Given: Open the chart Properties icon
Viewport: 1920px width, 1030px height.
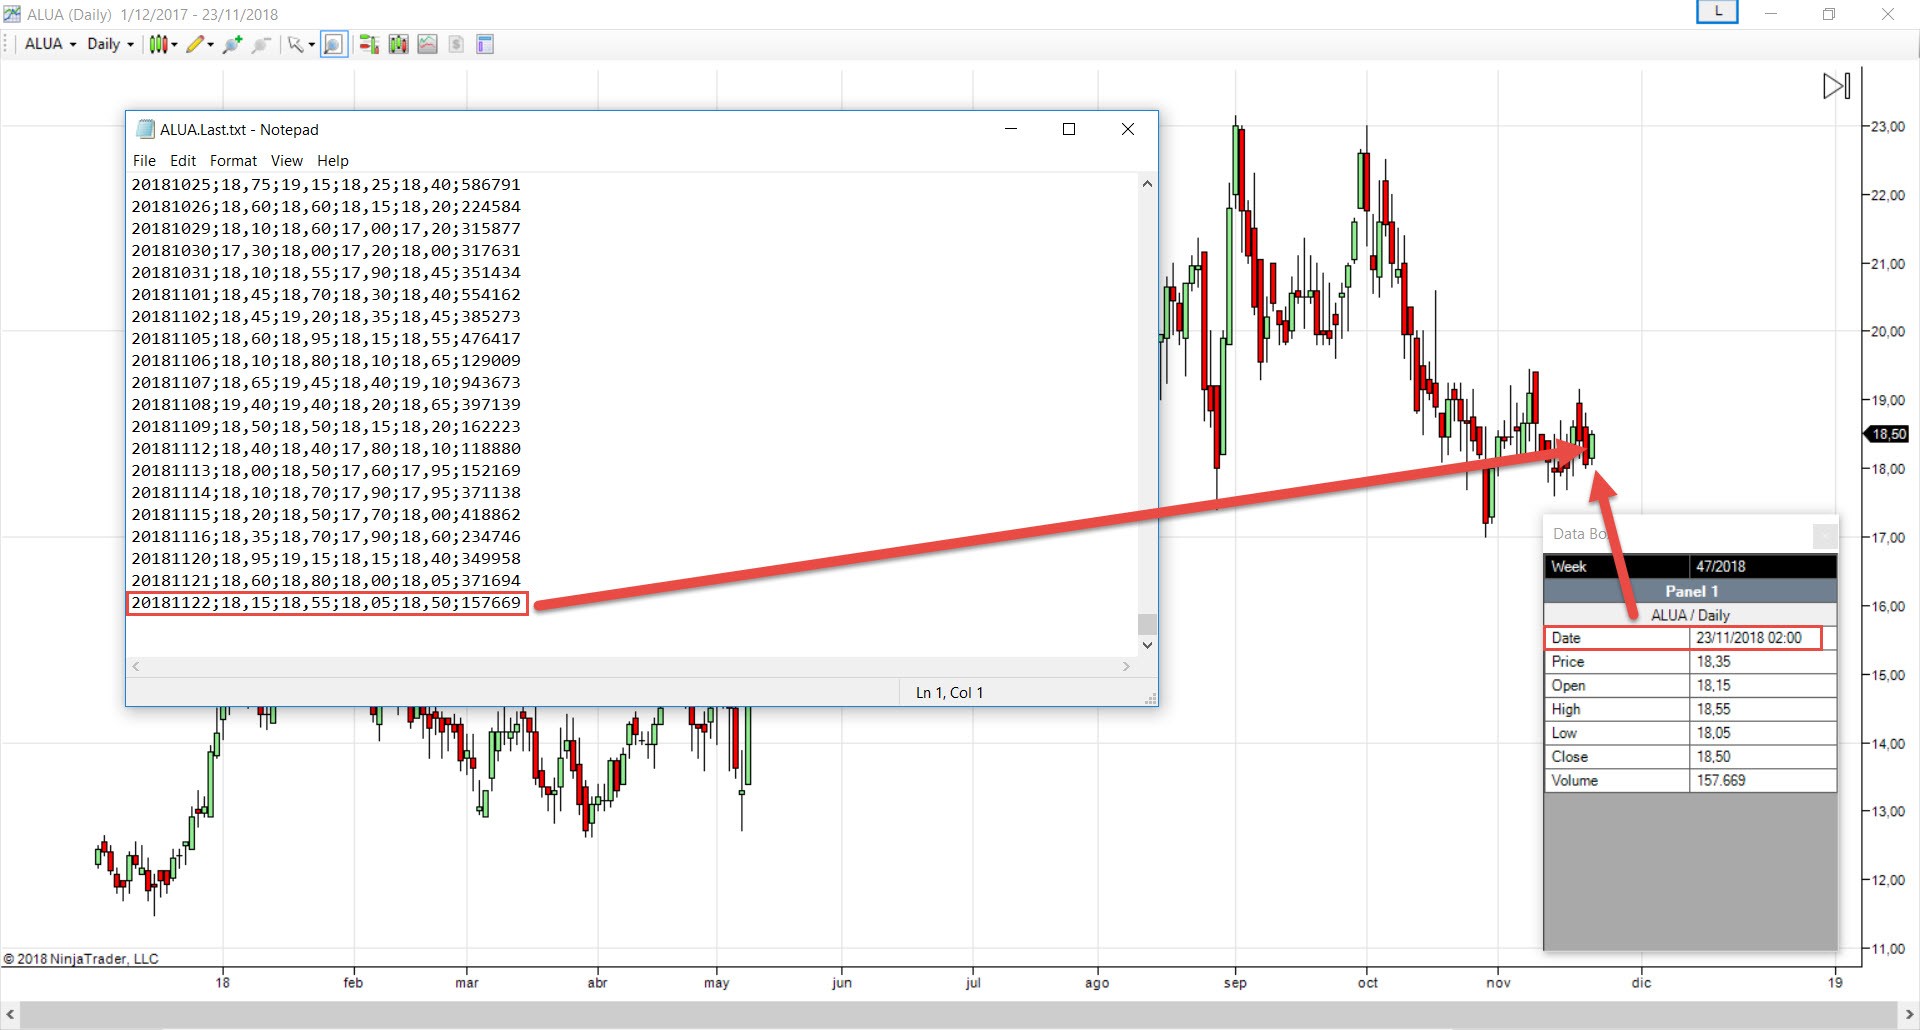Looking at the screenshot, I should (485, 44).
